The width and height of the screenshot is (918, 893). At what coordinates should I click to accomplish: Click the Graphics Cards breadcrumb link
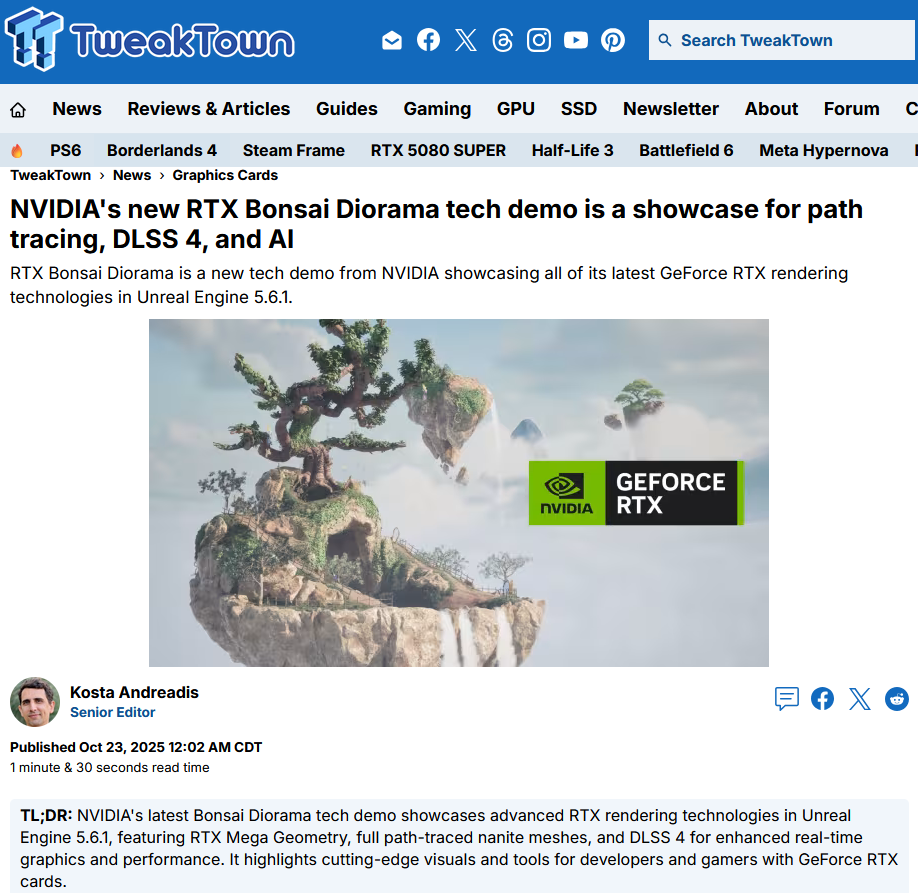coord(225,175)
